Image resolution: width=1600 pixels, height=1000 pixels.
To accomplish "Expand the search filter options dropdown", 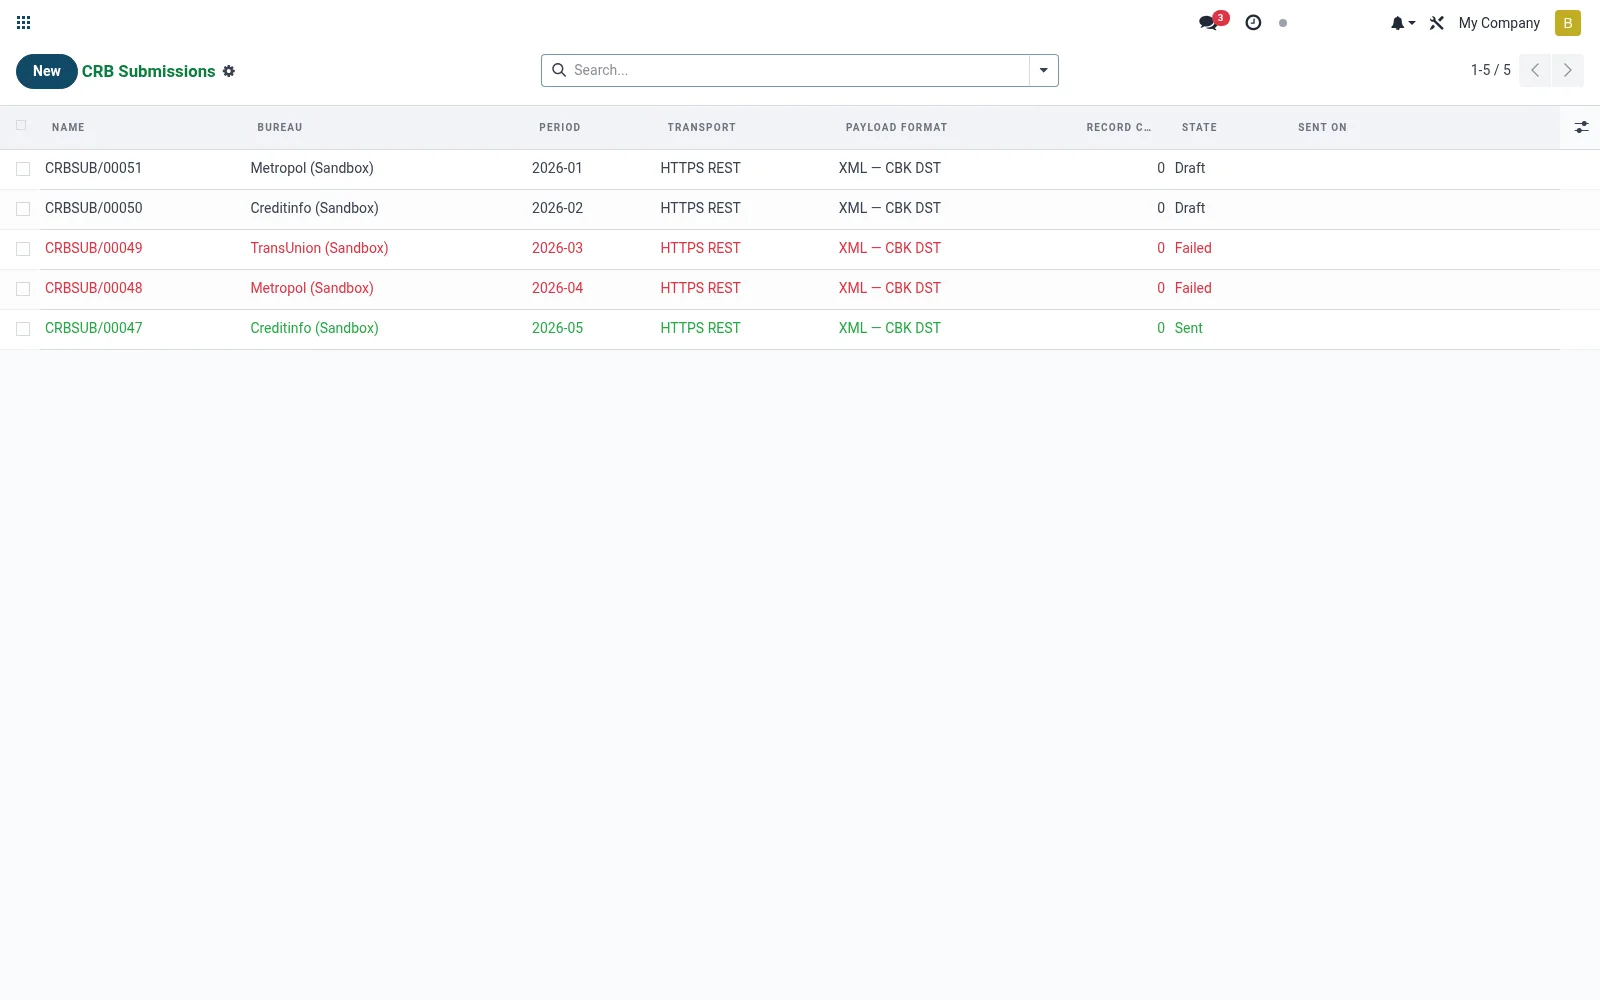I will click(x=1043, y=70).
